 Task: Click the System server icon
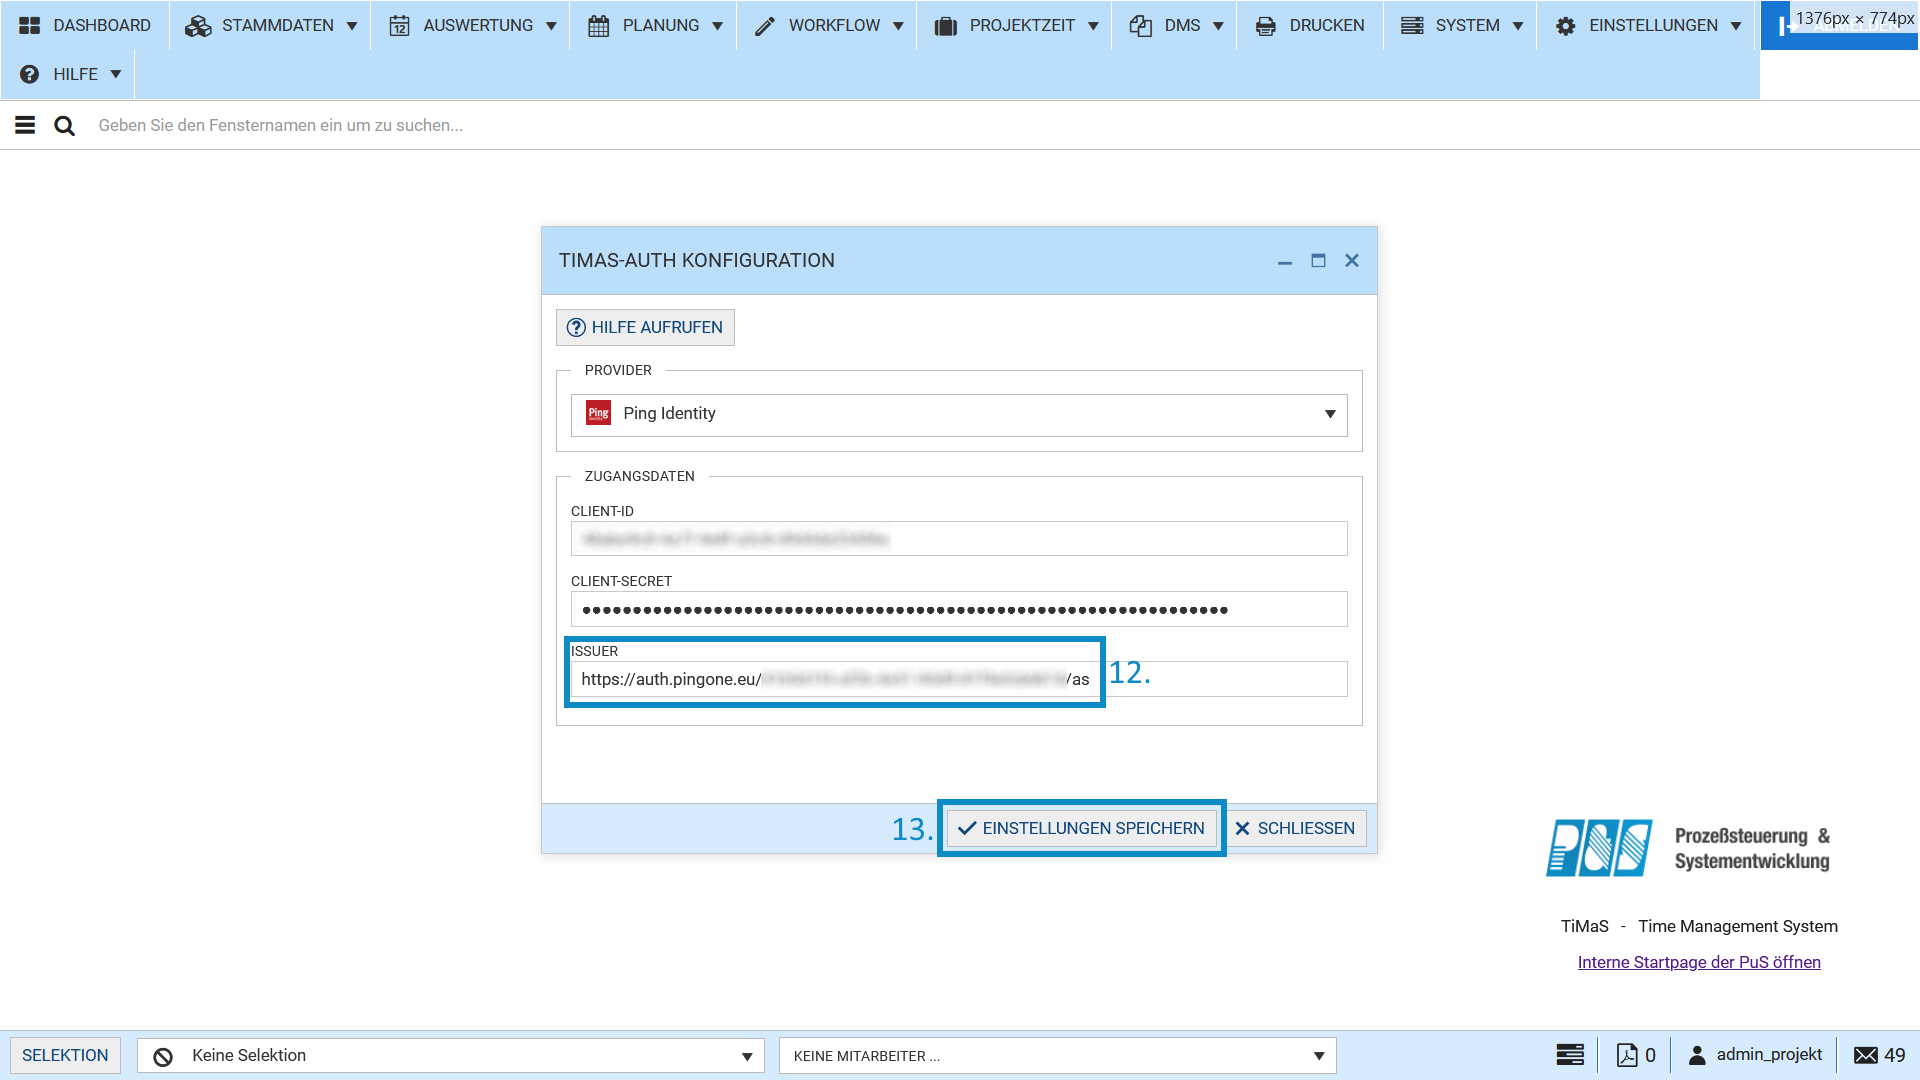(x=1412, y=25)
